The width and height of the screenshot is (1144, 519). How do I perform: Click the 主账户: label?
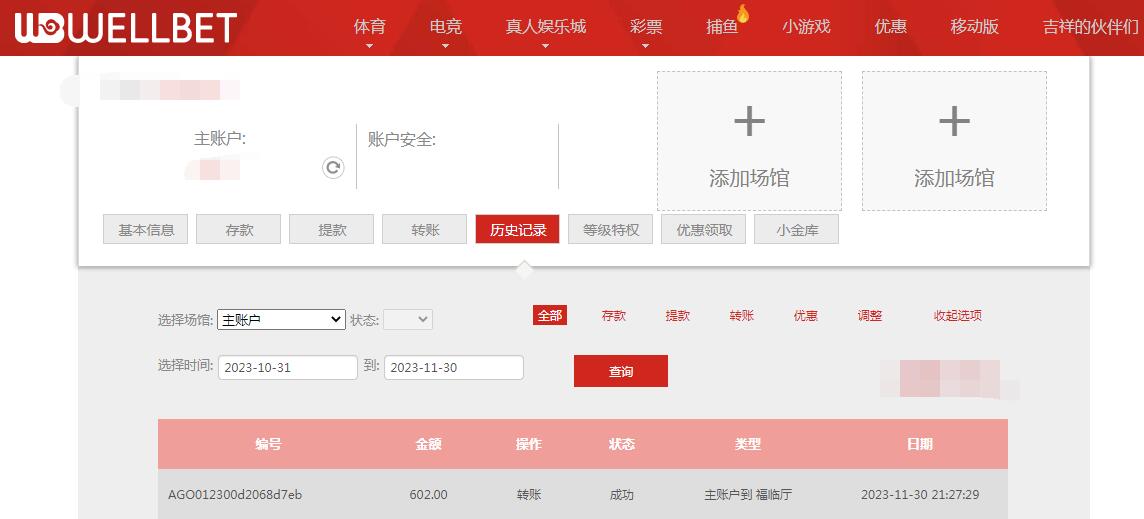click(220, 139)
